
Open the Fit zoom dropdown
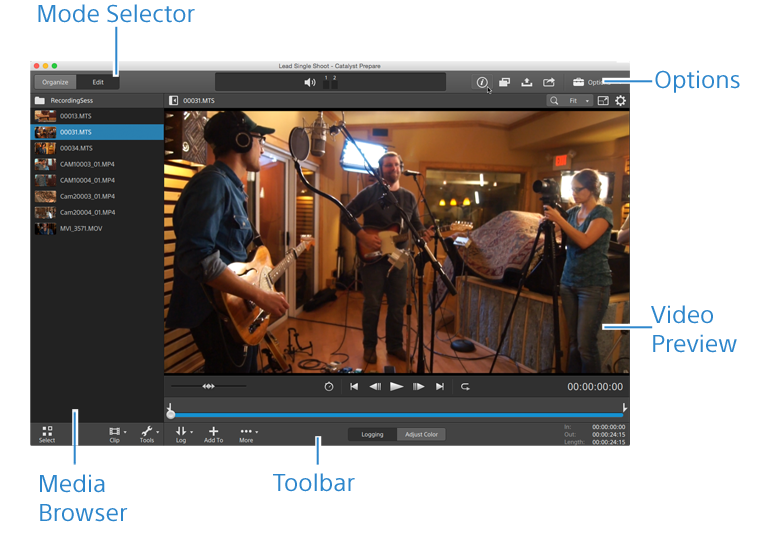click(578, 101)
